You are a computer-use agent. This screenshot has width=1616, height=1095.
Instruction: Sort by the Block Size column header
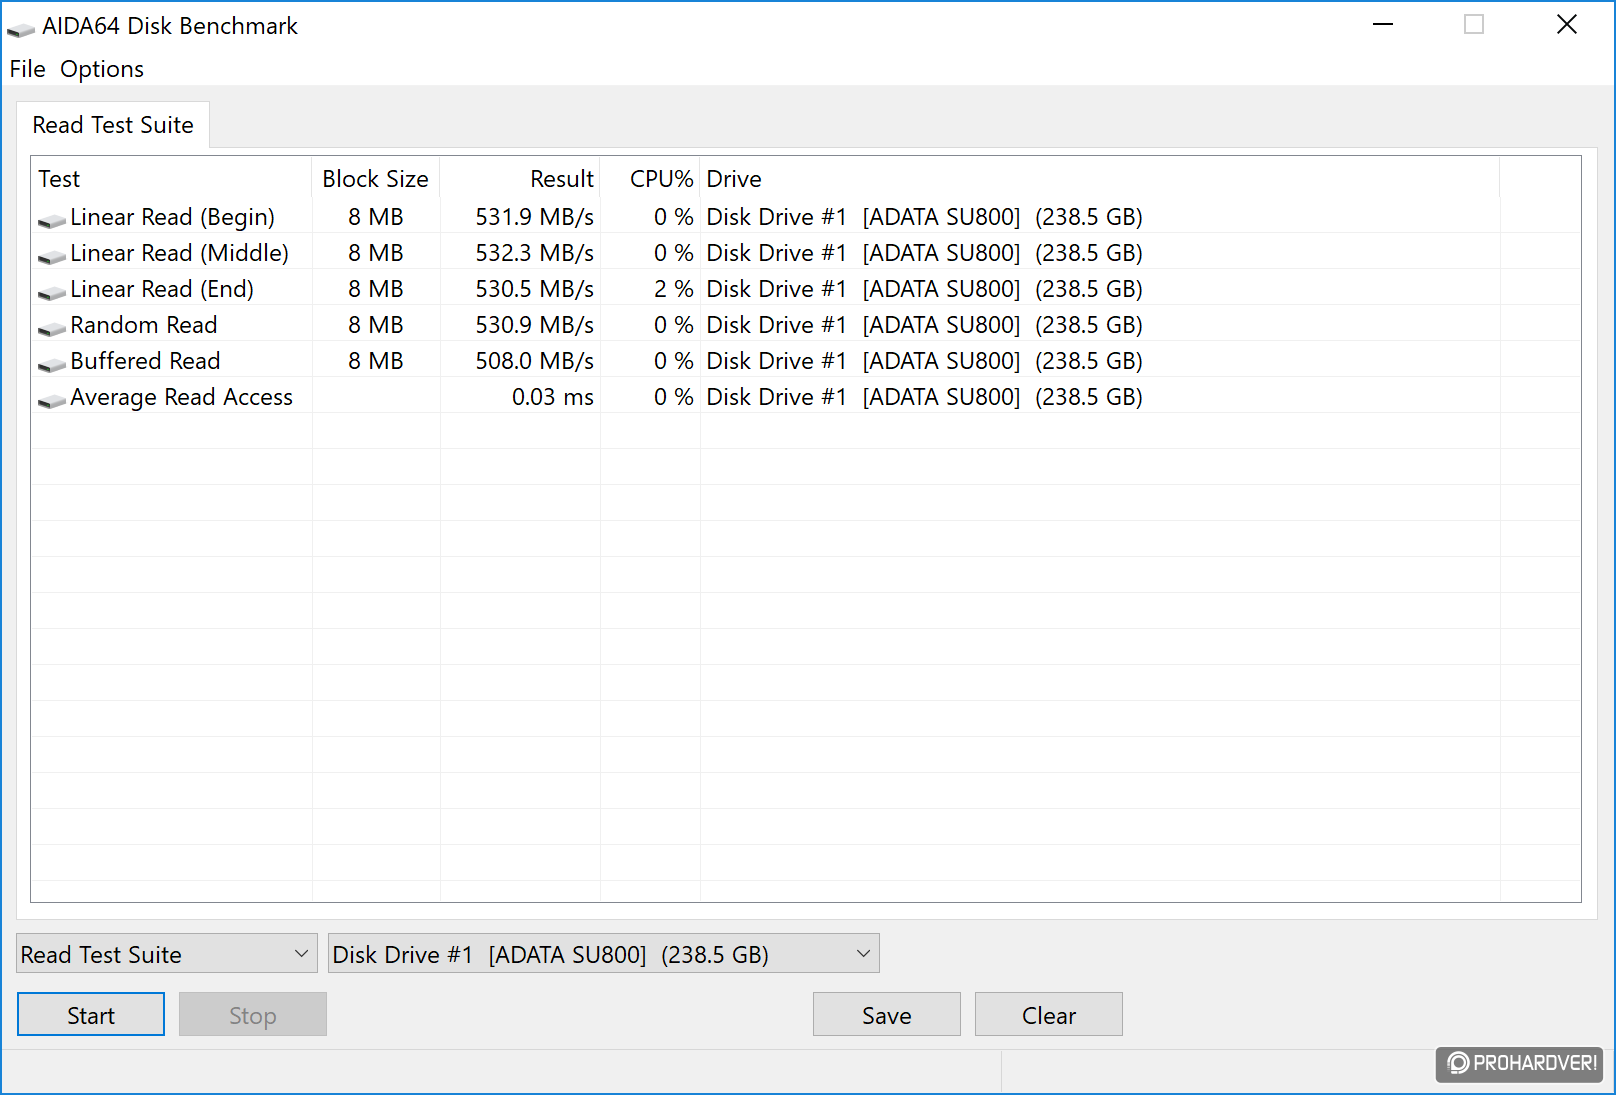pyautogui.click(x=376, y=179)
